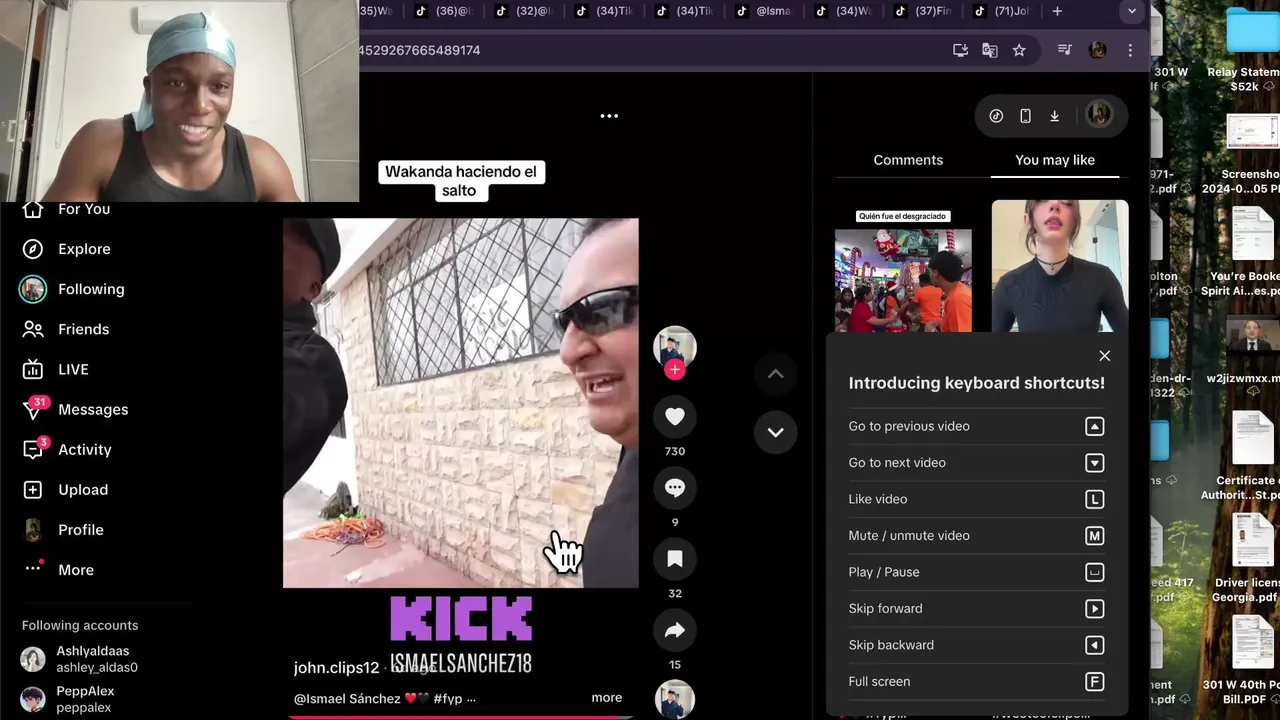This screenshot has width=1280, height=720.
Task: Expand Chrome tab search dropdown
Action: 1132,11
